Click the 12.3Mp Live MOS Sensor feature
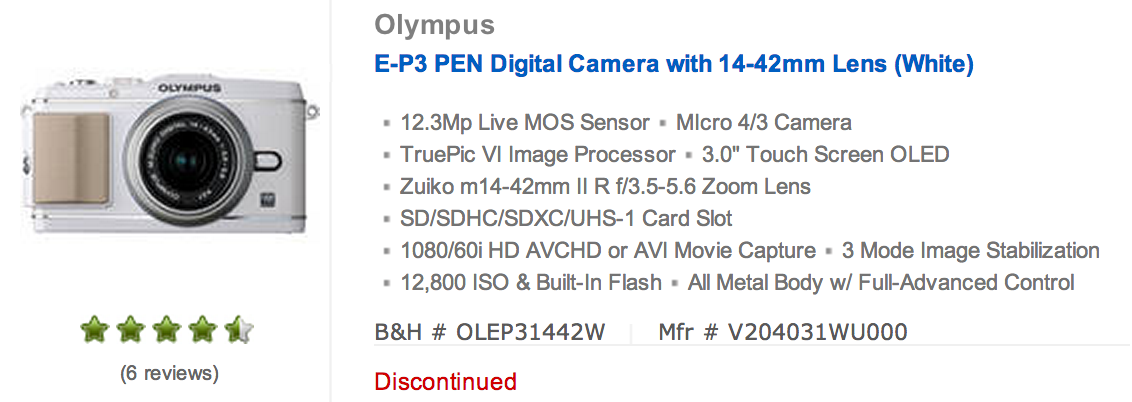 coord(525,123)
